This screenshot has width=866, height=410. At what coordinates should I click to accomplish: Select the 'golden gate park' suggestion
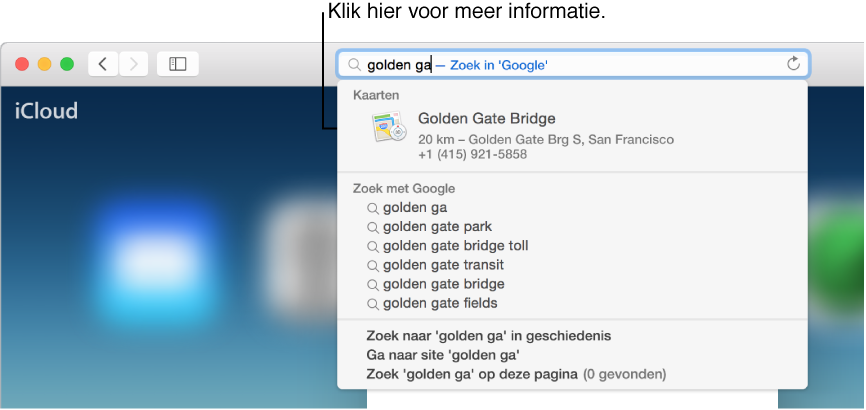click(x=437, y=227)
